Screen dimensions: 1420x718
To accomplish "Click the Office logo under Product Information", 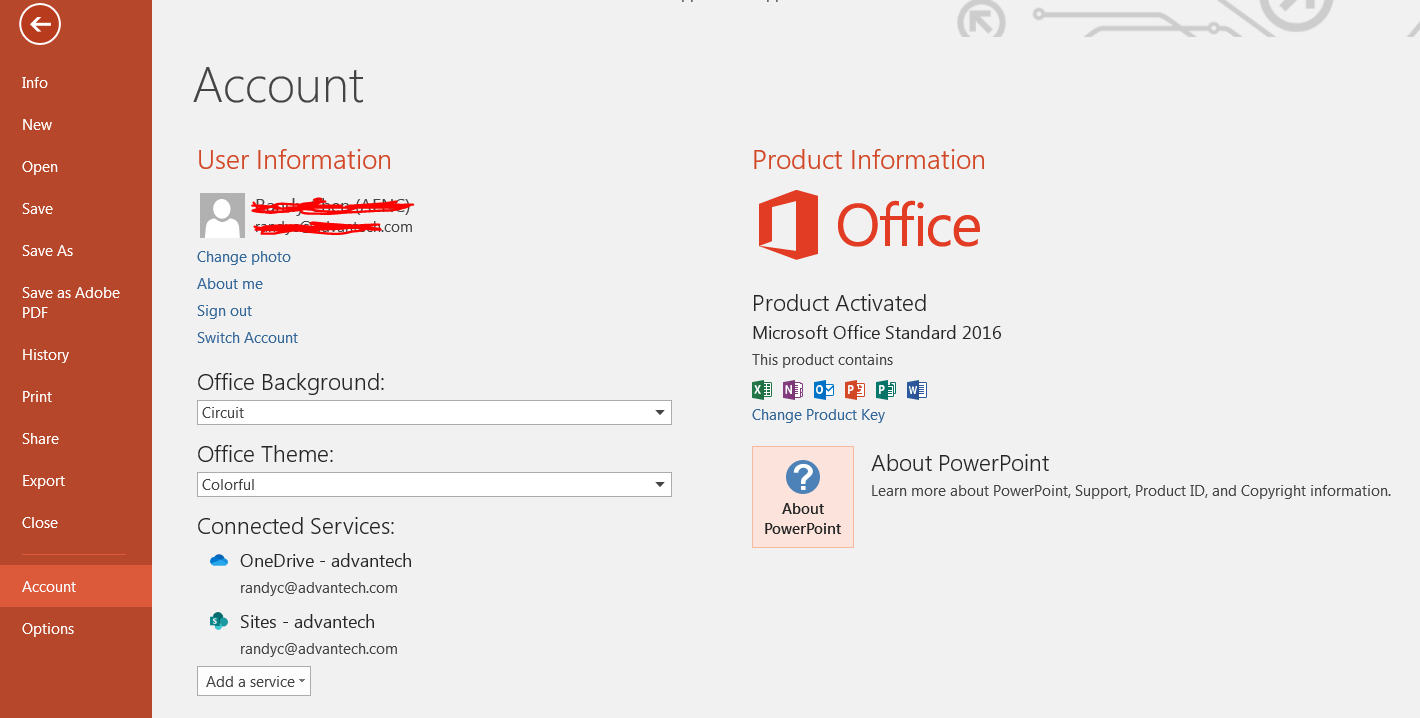I will [869, 225].
